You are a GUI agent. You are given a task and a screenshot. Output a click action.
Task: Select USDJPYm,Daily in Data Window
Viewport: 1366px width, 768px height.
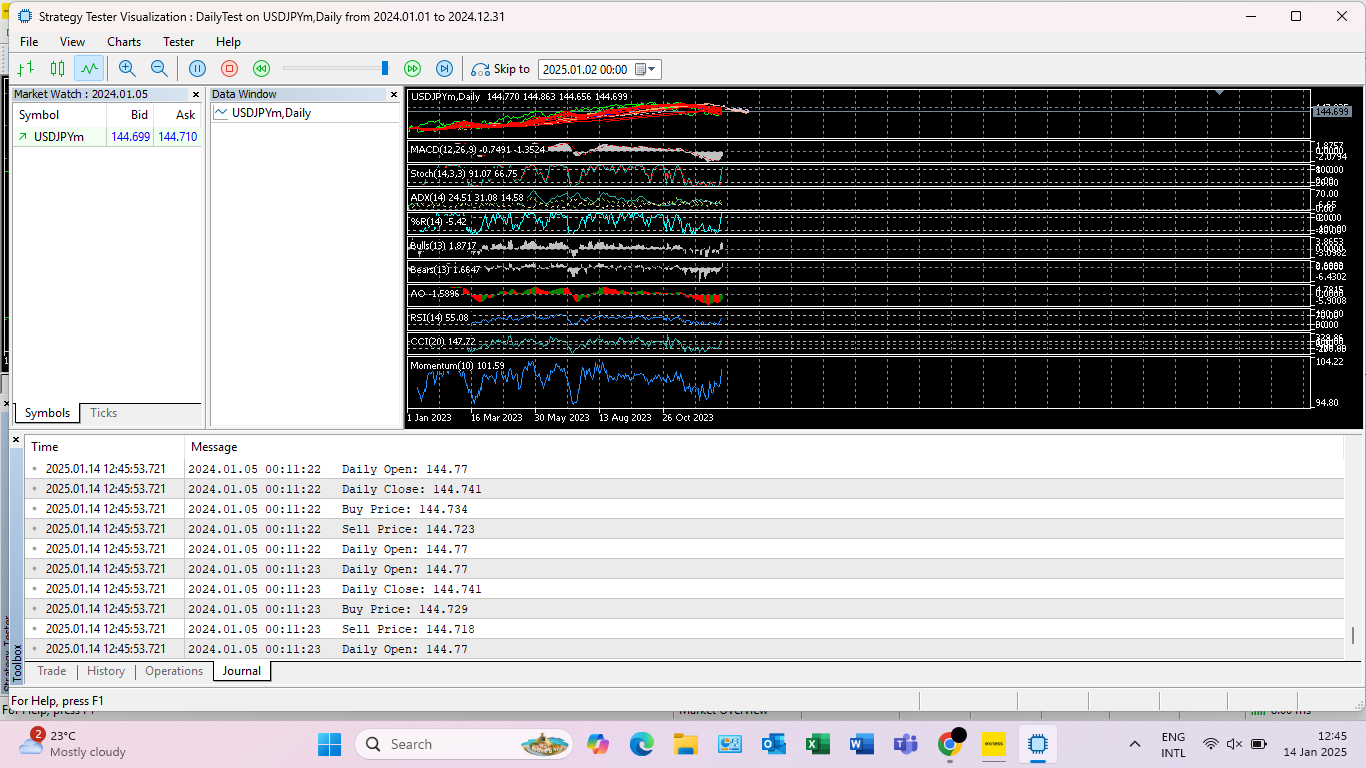tap(271, 113)
